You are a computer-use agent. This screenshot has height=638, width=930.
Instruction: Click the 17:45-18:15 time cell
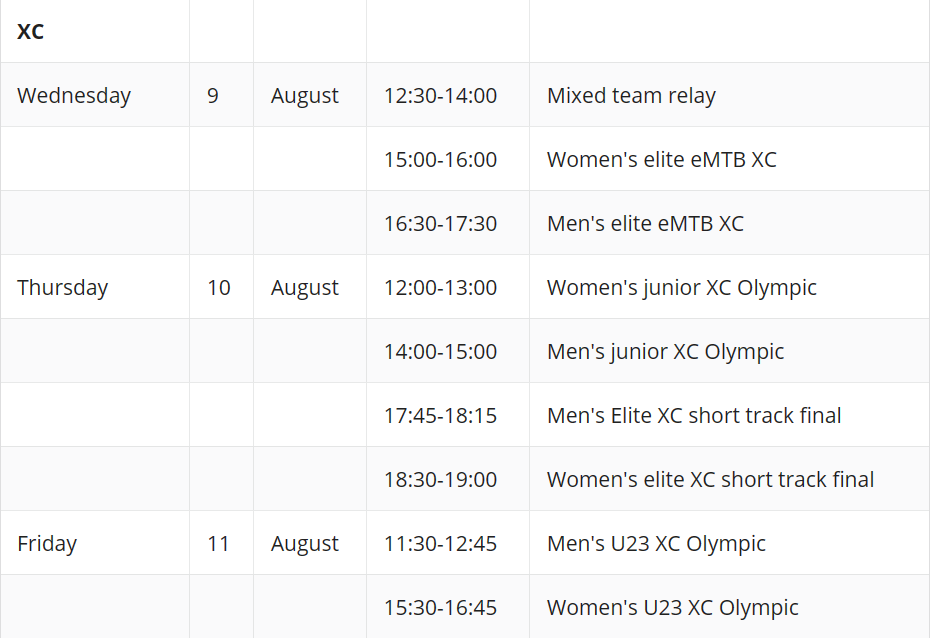(448, 415)
